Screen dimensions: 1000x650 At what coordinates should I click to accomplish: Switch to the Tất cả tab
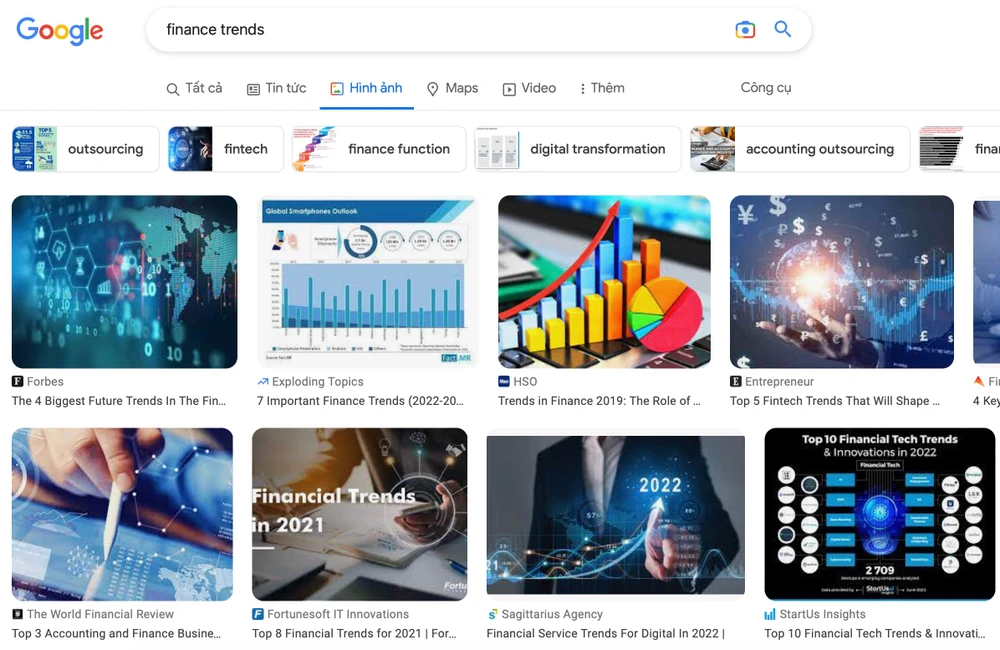click(x=194, y=88)
